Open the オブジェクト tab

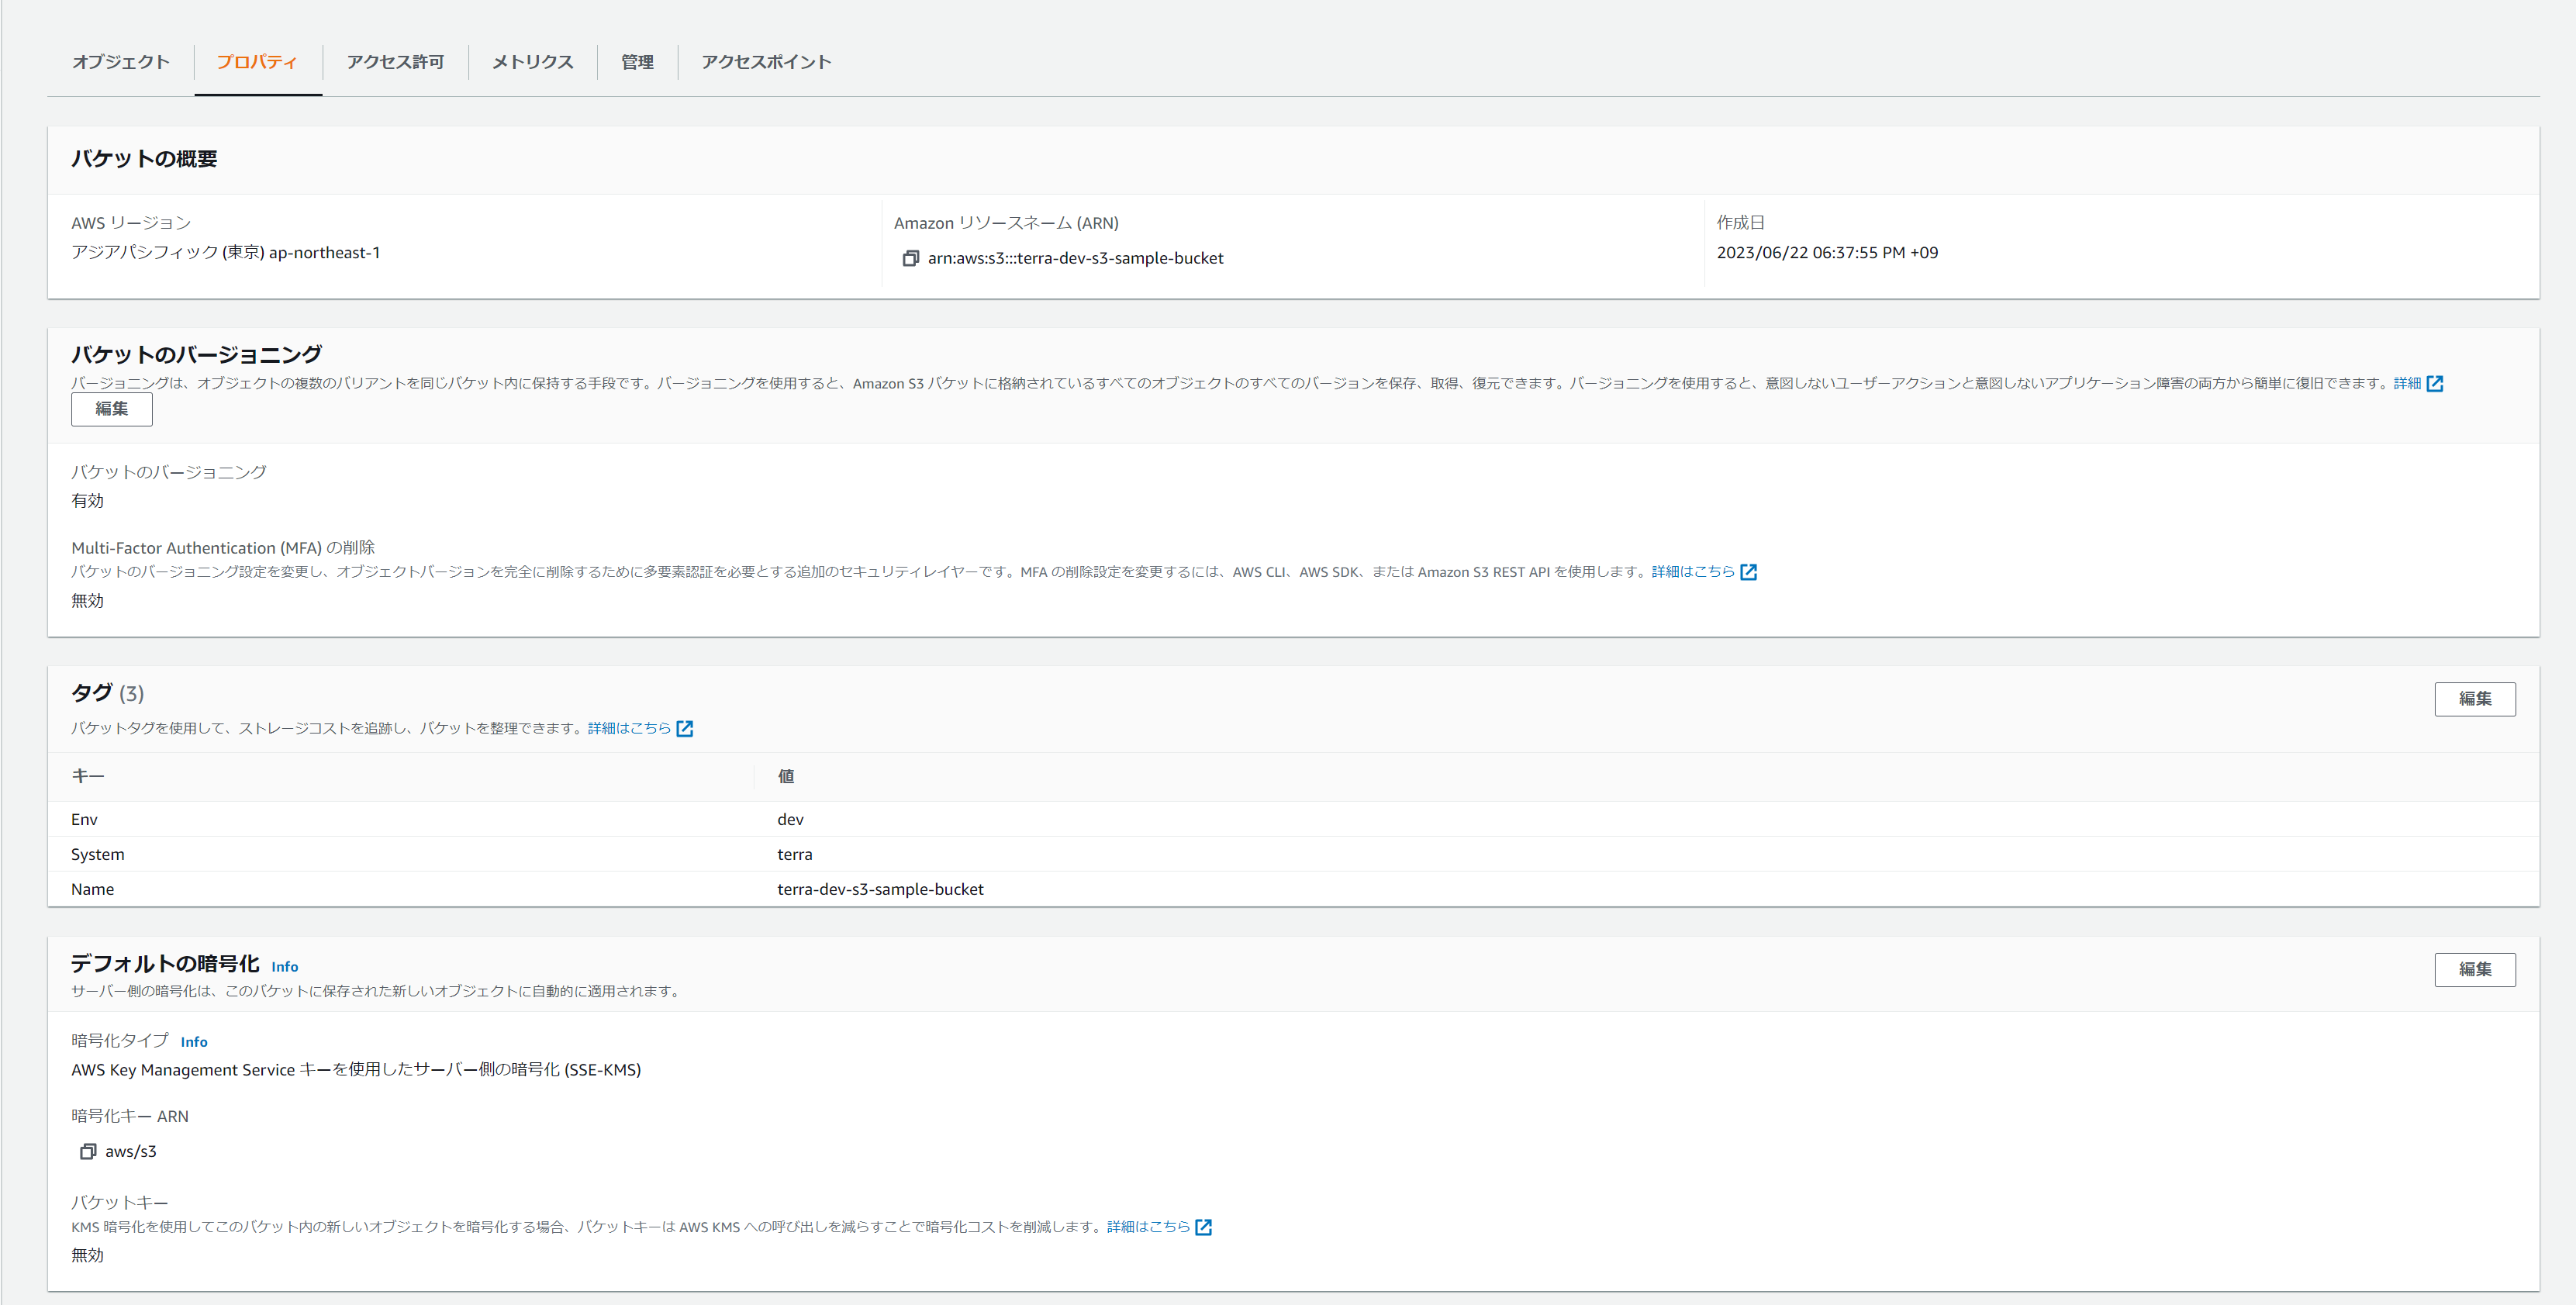(x=121, y=62)
